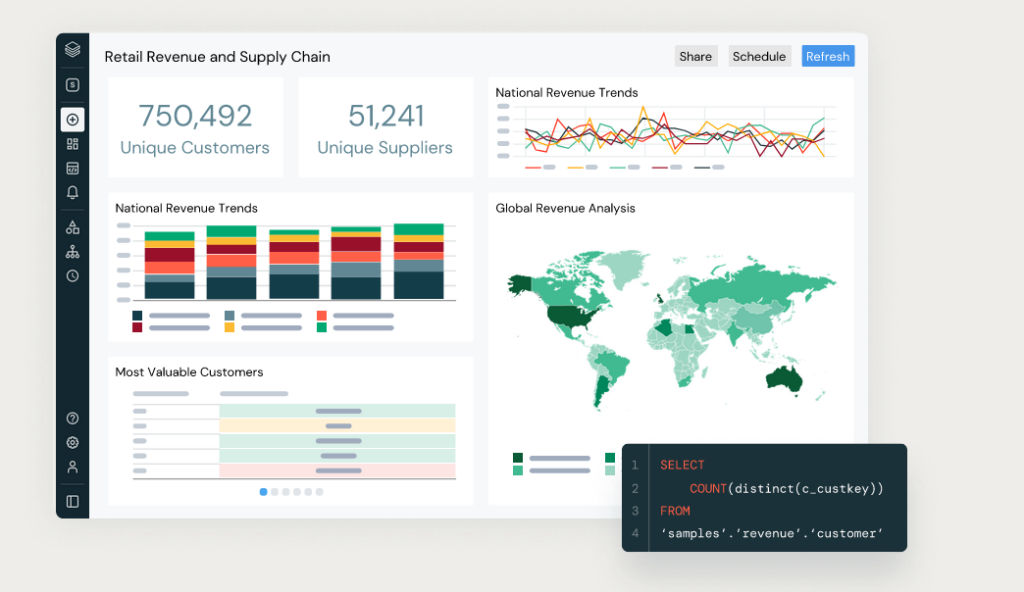Open the recents clock icon in the sidebar
The image size is (1024, 592).
72,275
